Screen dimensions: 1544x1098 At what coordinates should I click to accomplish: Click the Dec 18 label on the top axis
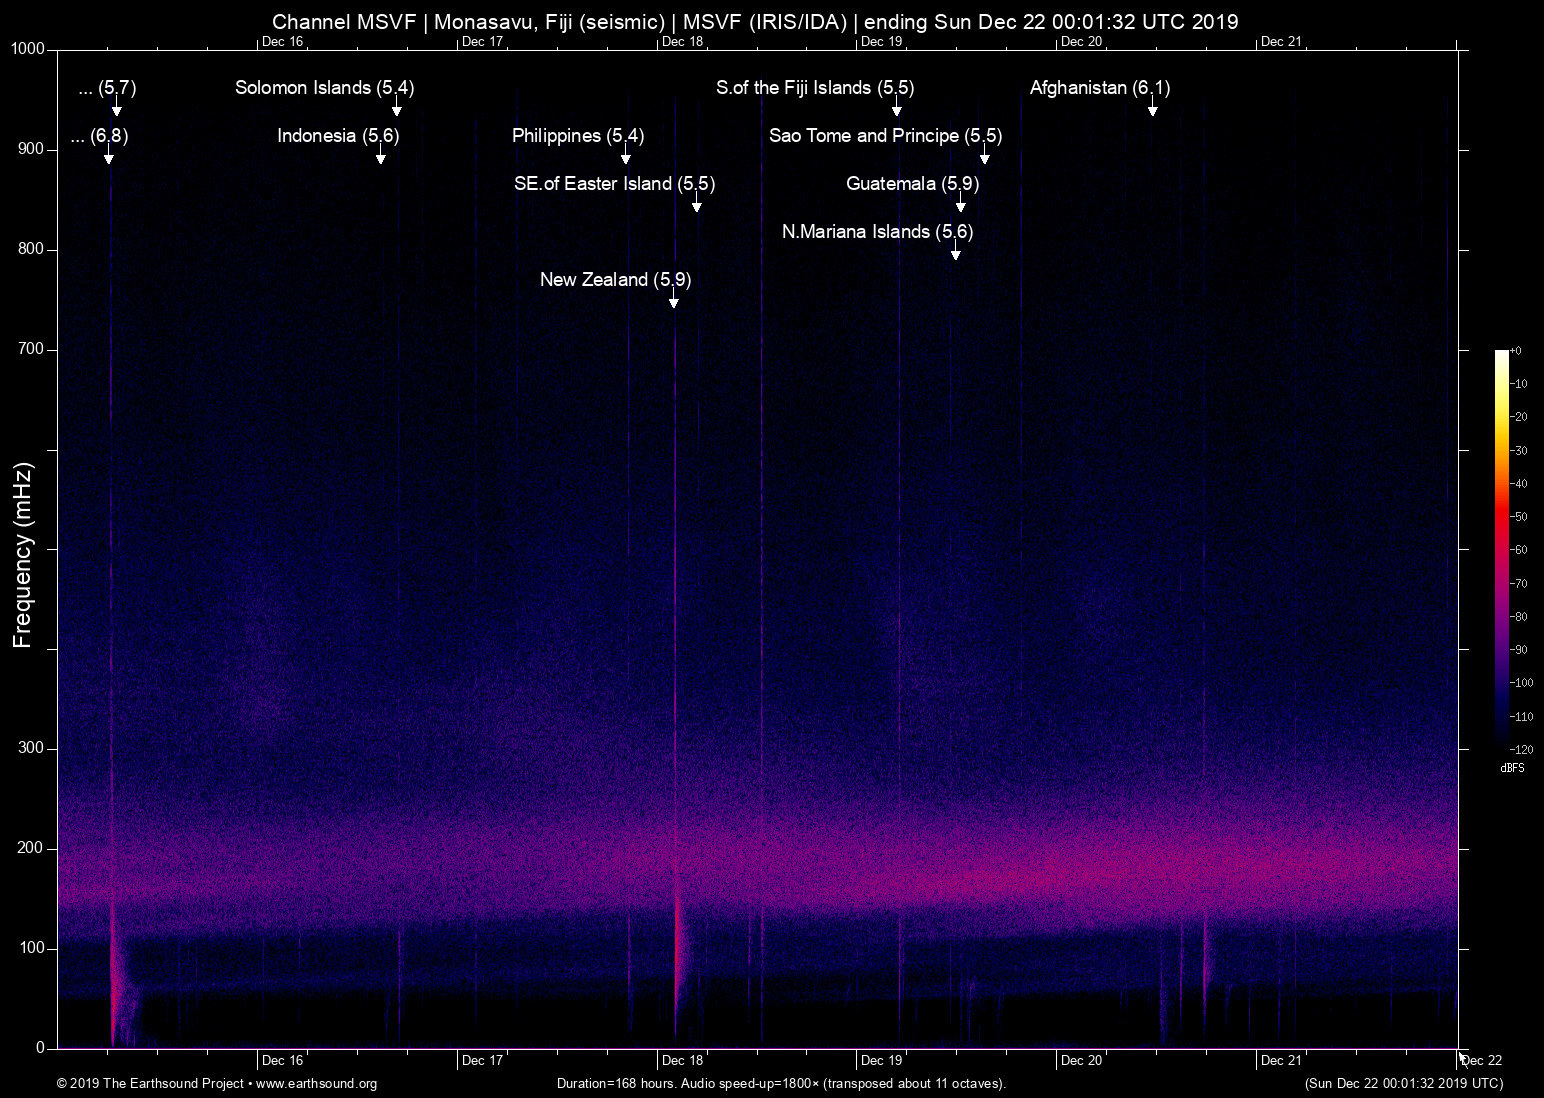(x=682, y=41)
